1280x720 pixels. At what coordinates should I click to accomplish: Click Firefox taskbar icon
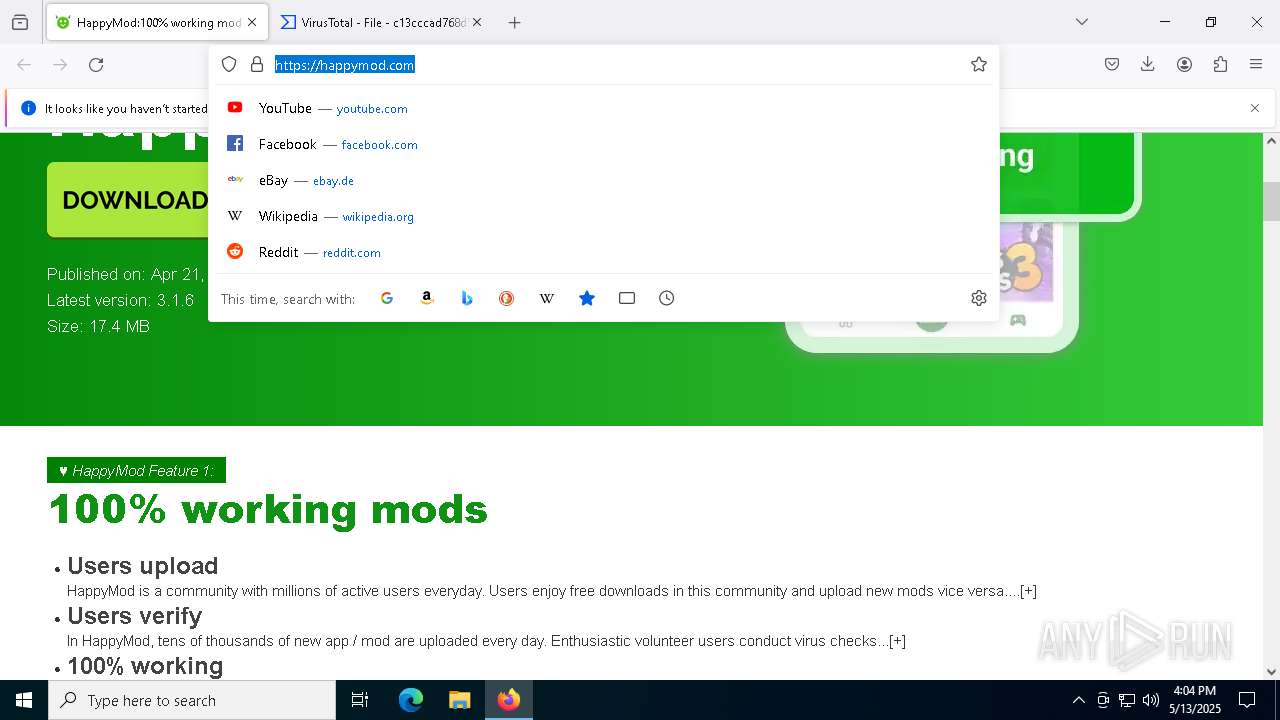point(509,700)
